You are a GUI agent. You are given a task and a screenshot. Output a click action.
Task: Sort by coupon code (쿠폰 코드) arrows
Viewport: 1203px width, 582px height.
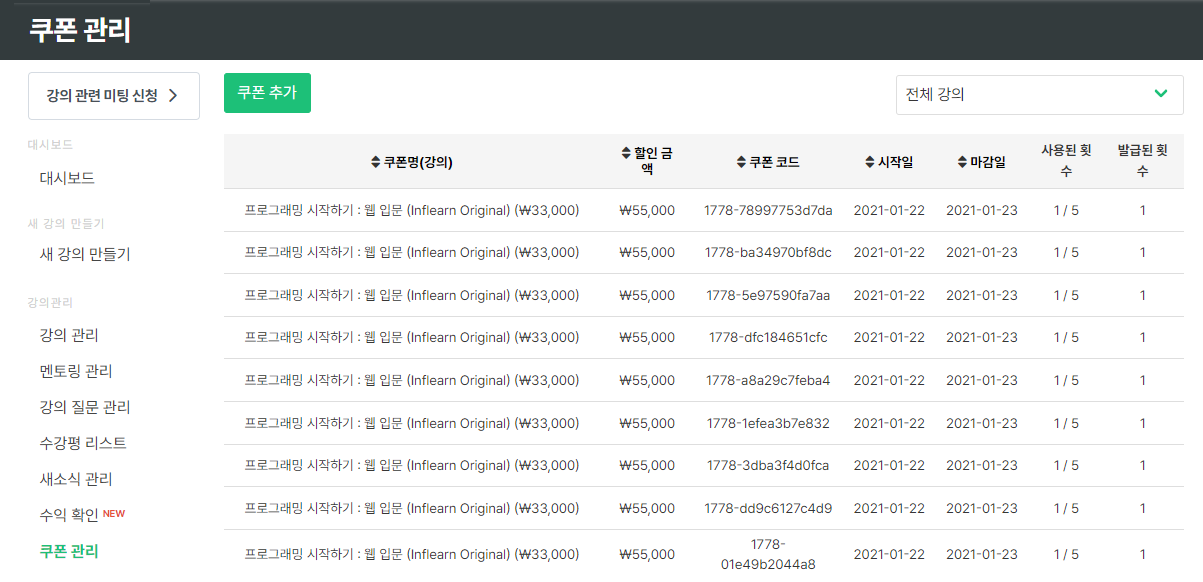pyautogui.click(x=741, y=162)
